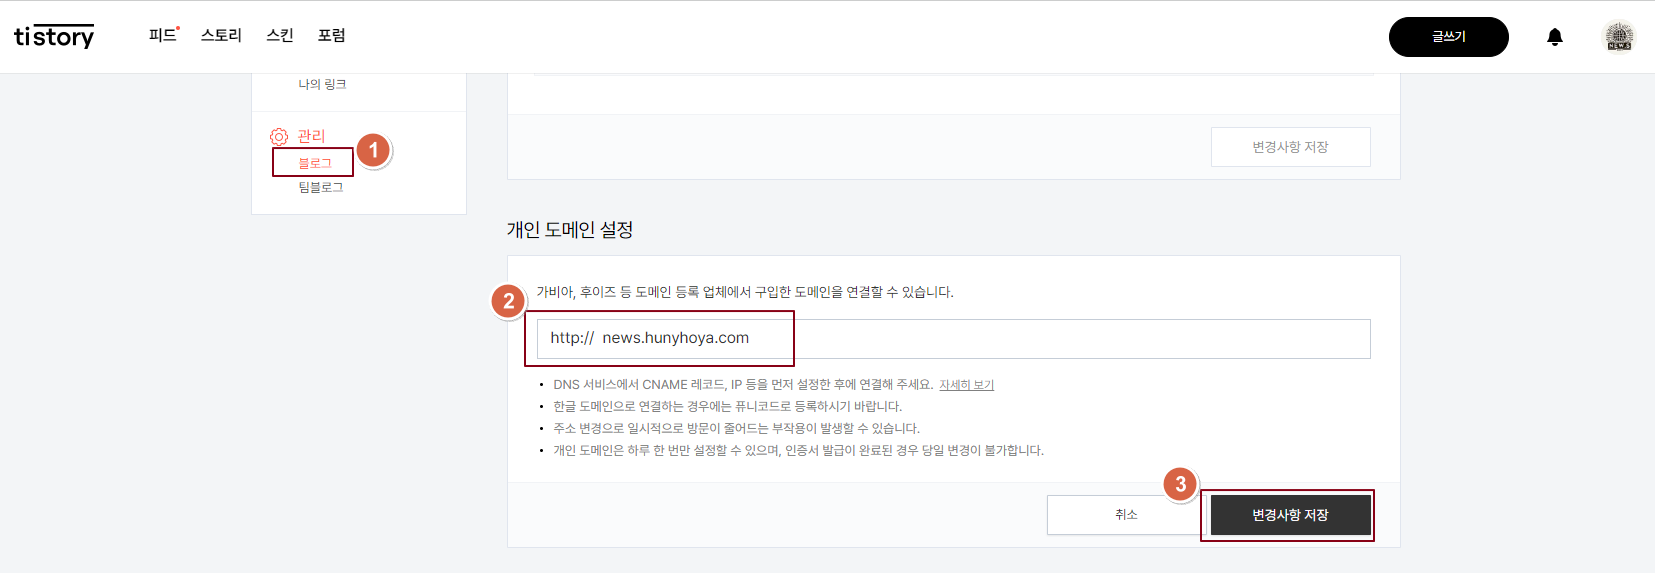Open the 자세히 보기 link
The width and height of the screenshot is (1655, 573).
pos(966,385)
